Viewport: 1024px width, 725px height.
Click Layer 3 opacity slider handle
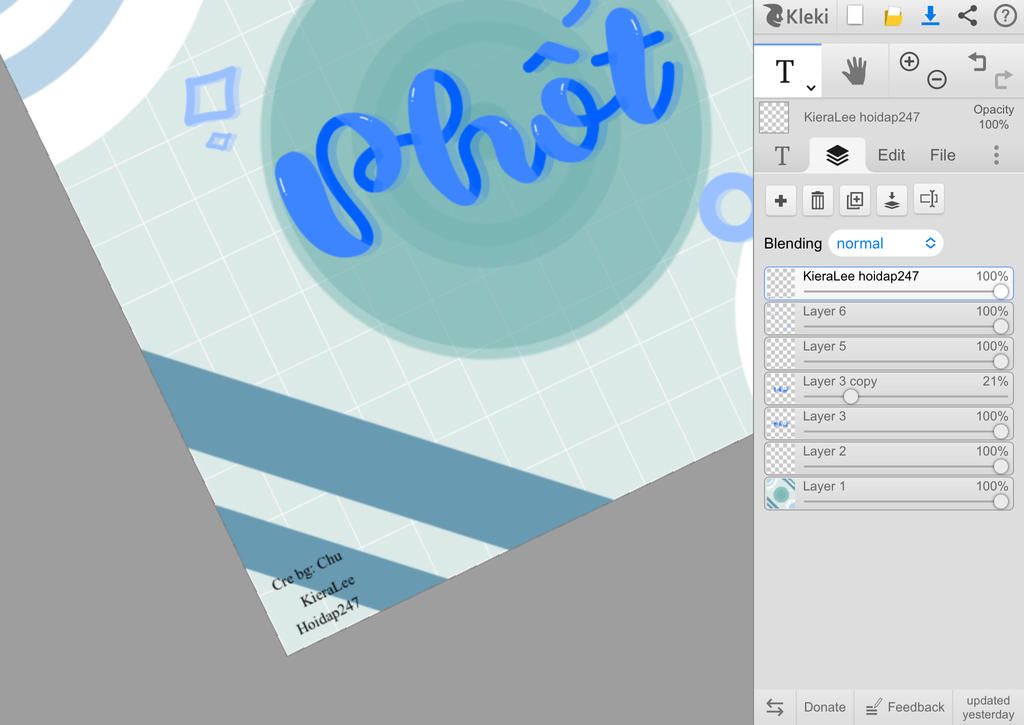click(1000, 431)
